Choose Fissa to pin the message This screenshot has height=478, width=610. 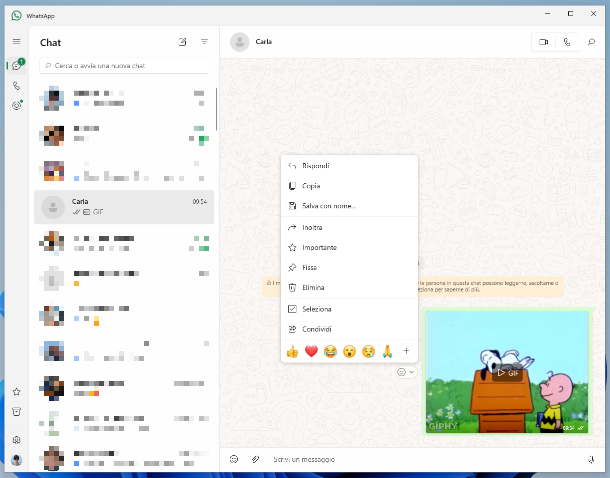coord(349,268)
